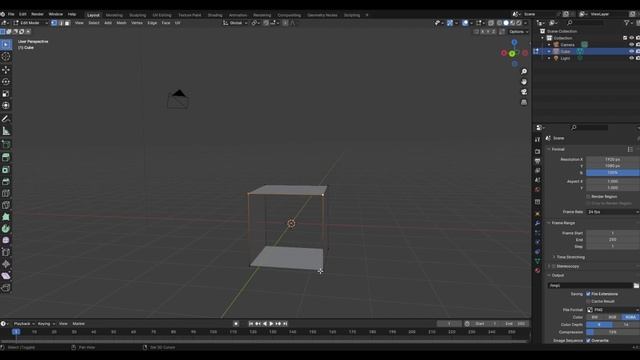Image resolution: width=640 pixels, height=360 pixels.
Task: Jump to the first frame
Action: coord(251,324)
